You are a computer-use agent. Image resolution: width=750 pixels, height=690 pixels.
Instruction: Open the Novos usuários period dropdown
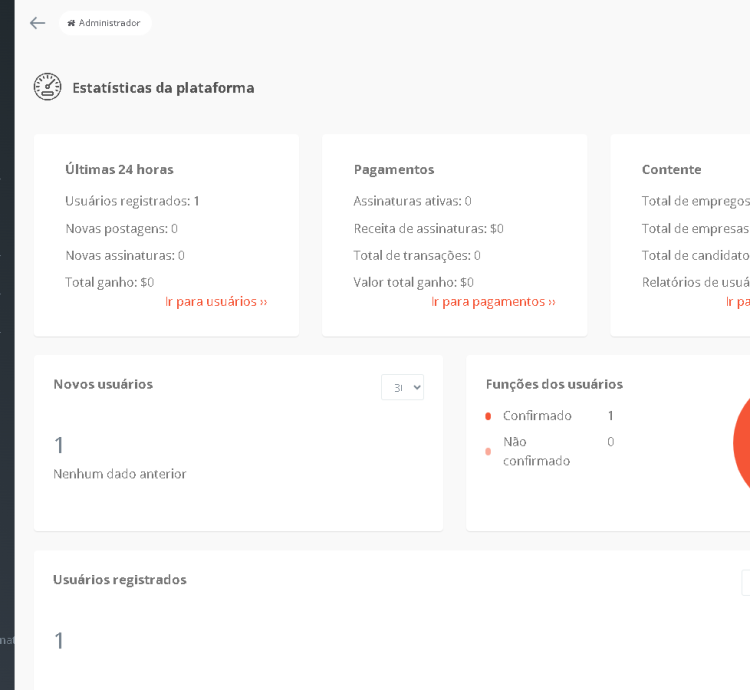pyautogui.click(x=402, y=387)
